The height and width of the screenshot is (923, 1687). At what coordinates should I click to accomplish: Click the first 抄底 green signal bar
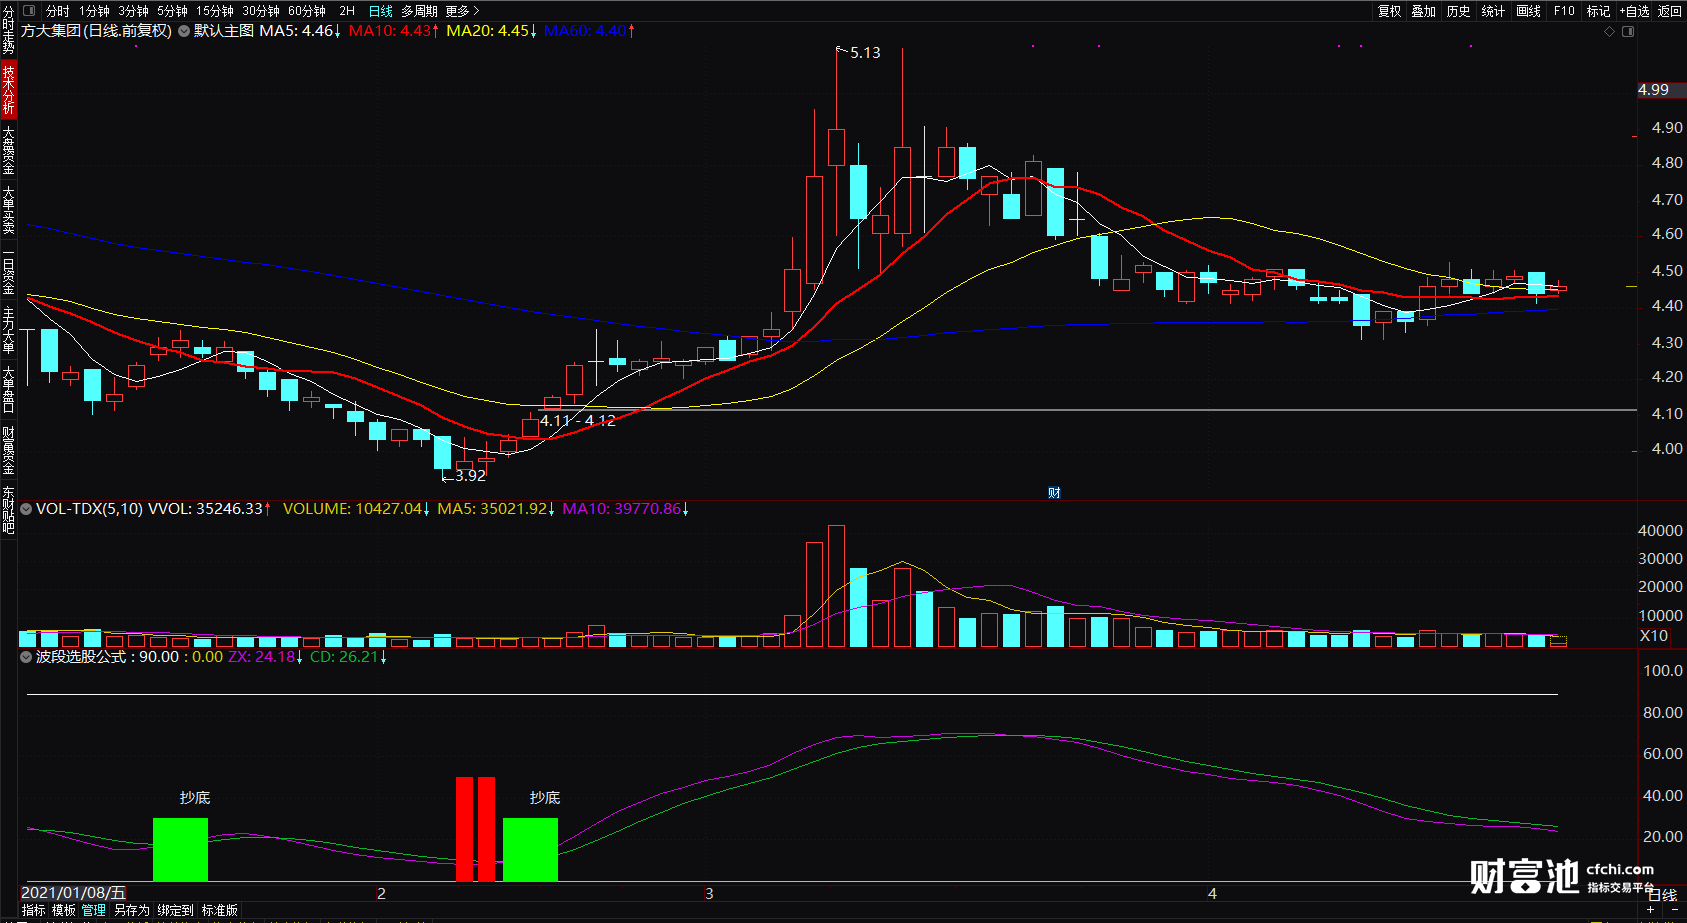(180, 849)
